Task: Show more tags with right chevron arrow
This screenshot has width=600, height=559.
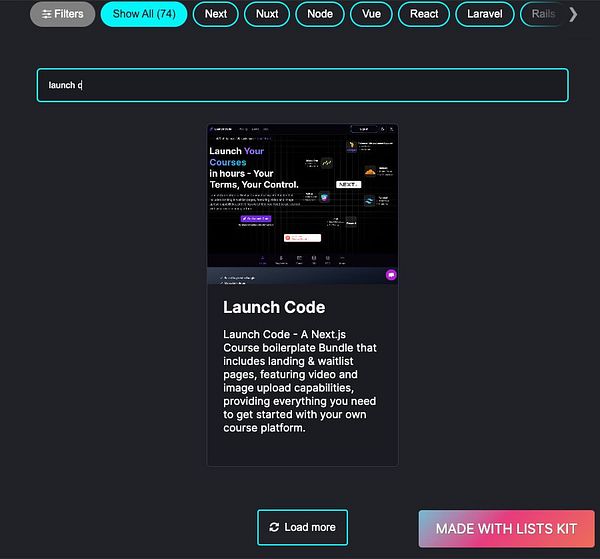Action: [573, 15]
